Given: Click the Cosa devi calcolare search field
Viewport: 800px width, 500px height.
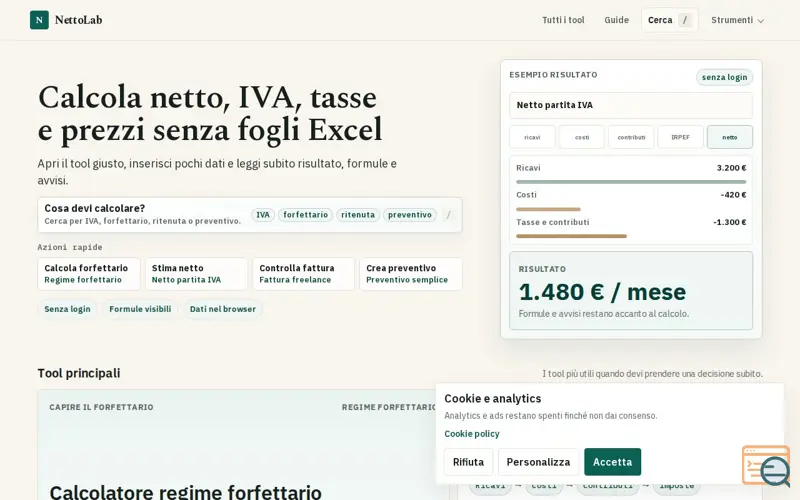Looking at the screenshot, I should point(250,215).
